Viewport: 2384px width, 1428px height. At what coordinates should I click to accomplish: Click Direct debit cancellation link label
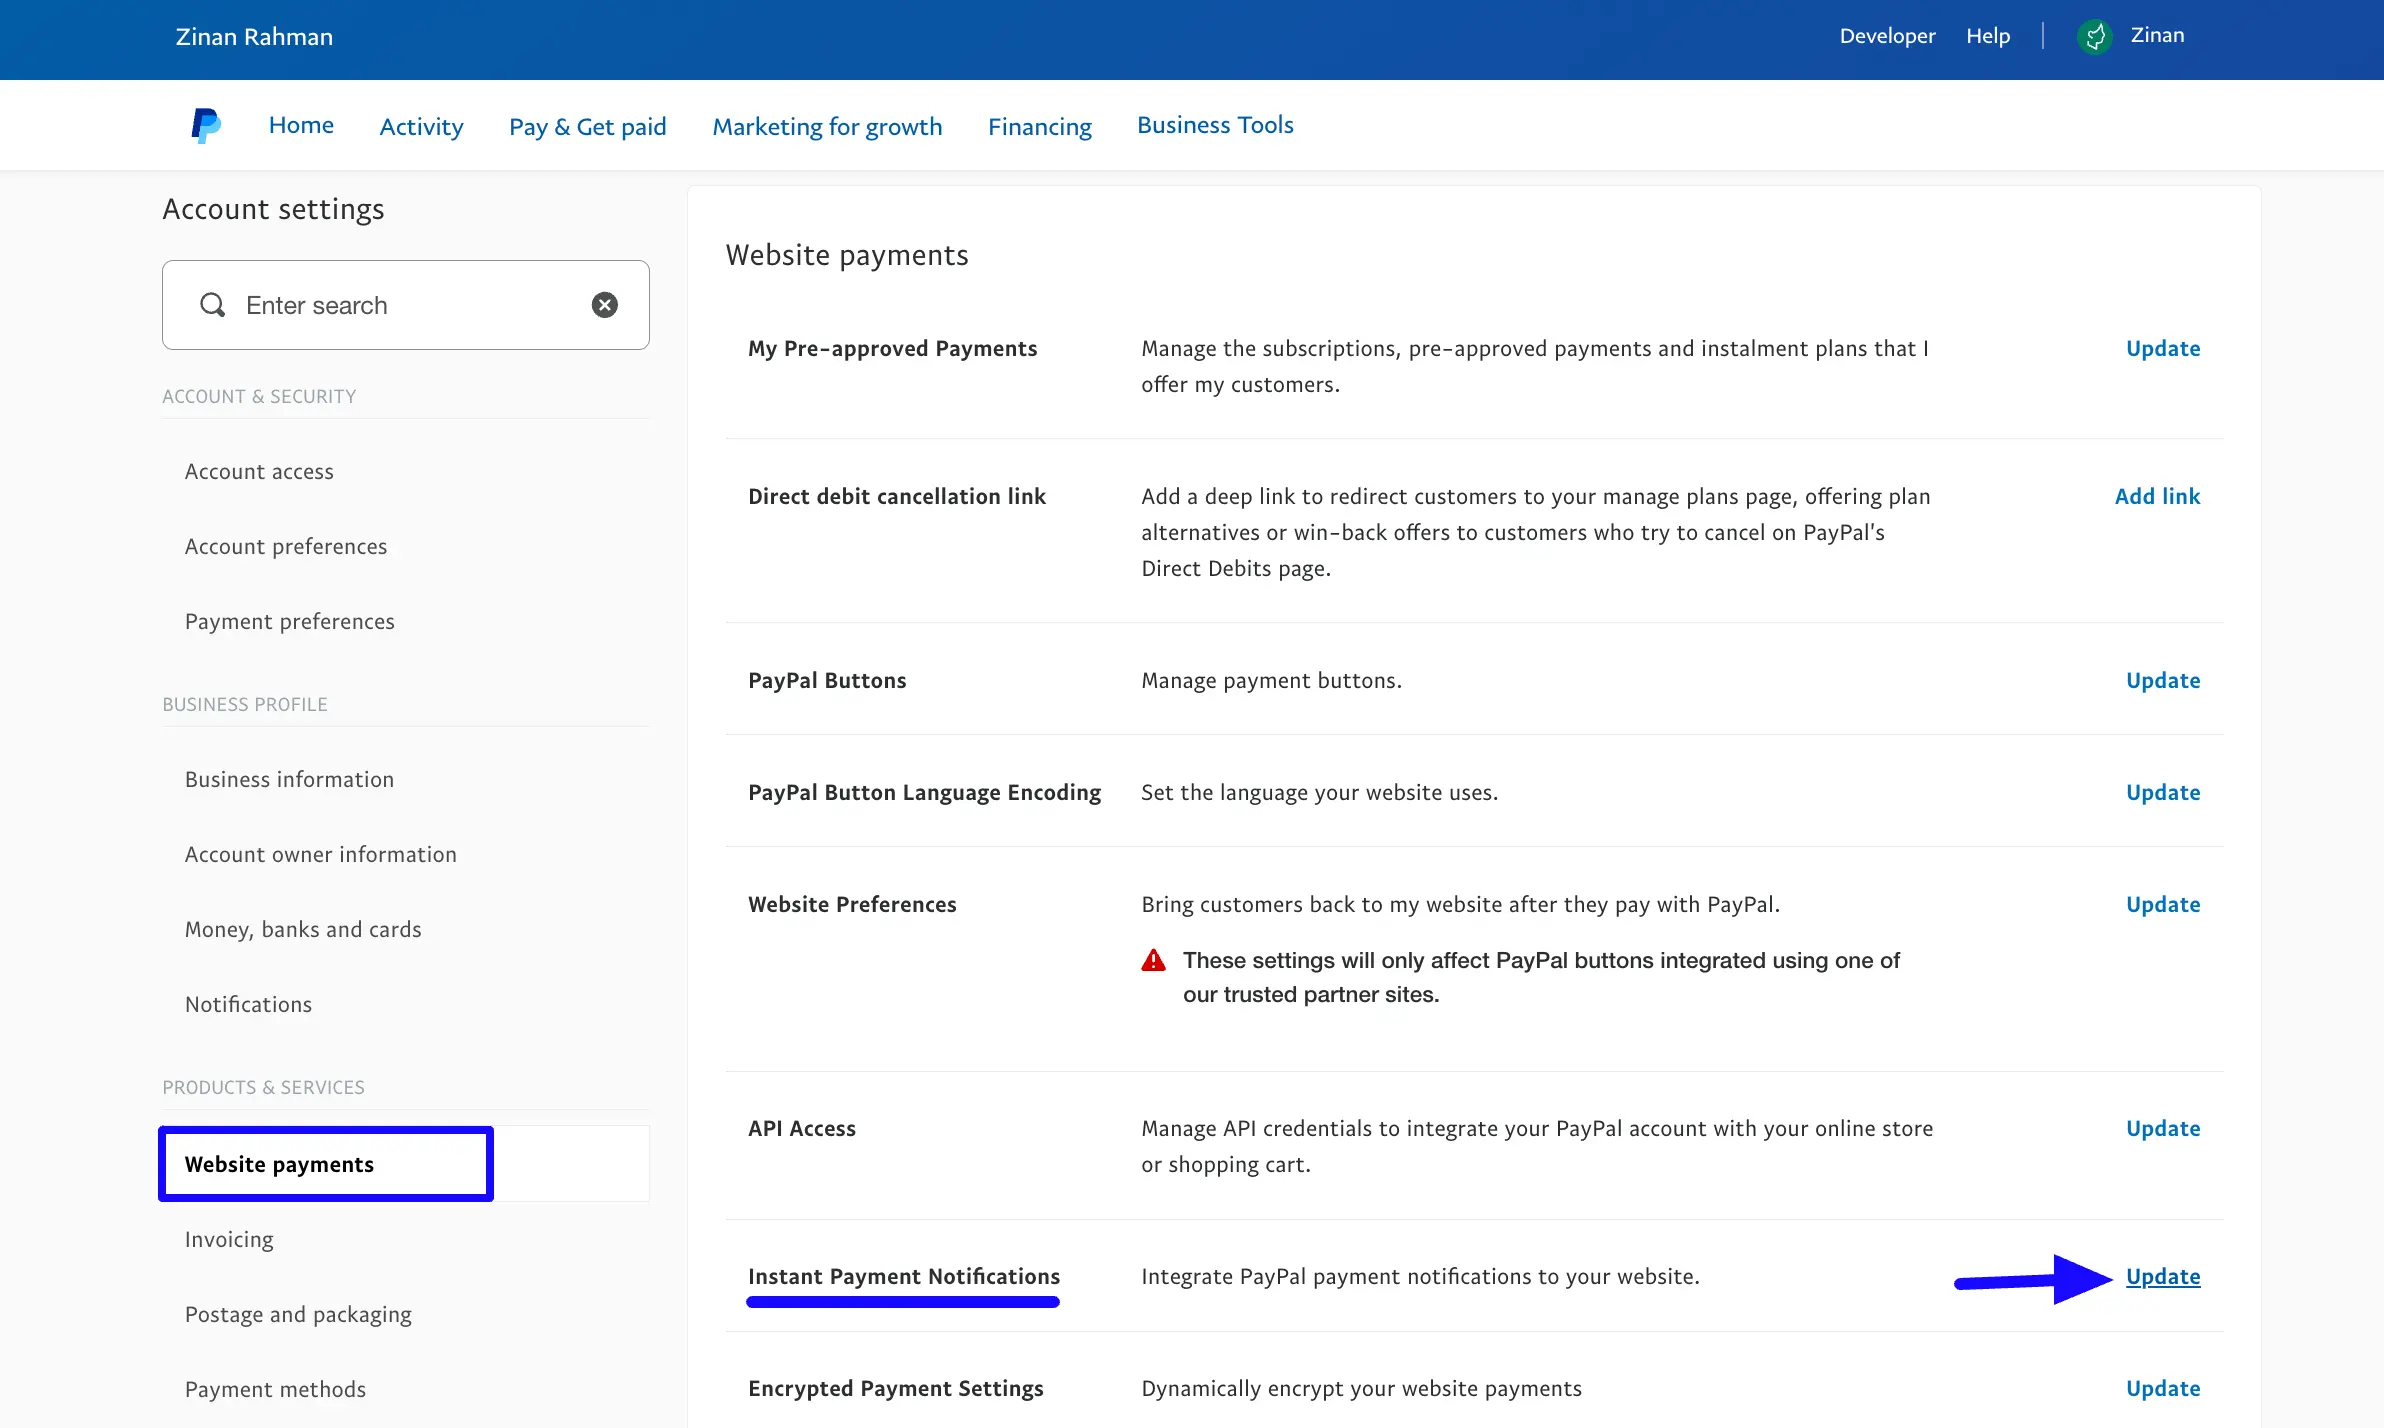[897, 496]
